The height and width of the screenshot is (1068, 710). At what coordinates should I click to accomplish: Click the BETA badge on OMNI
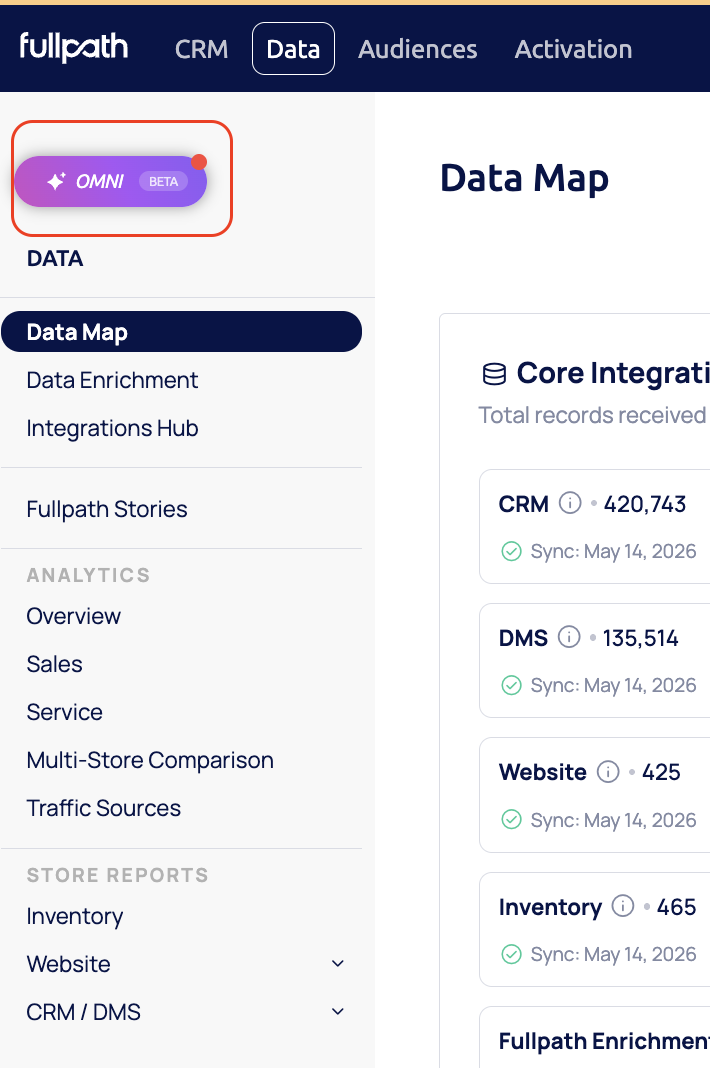[164, 181]
